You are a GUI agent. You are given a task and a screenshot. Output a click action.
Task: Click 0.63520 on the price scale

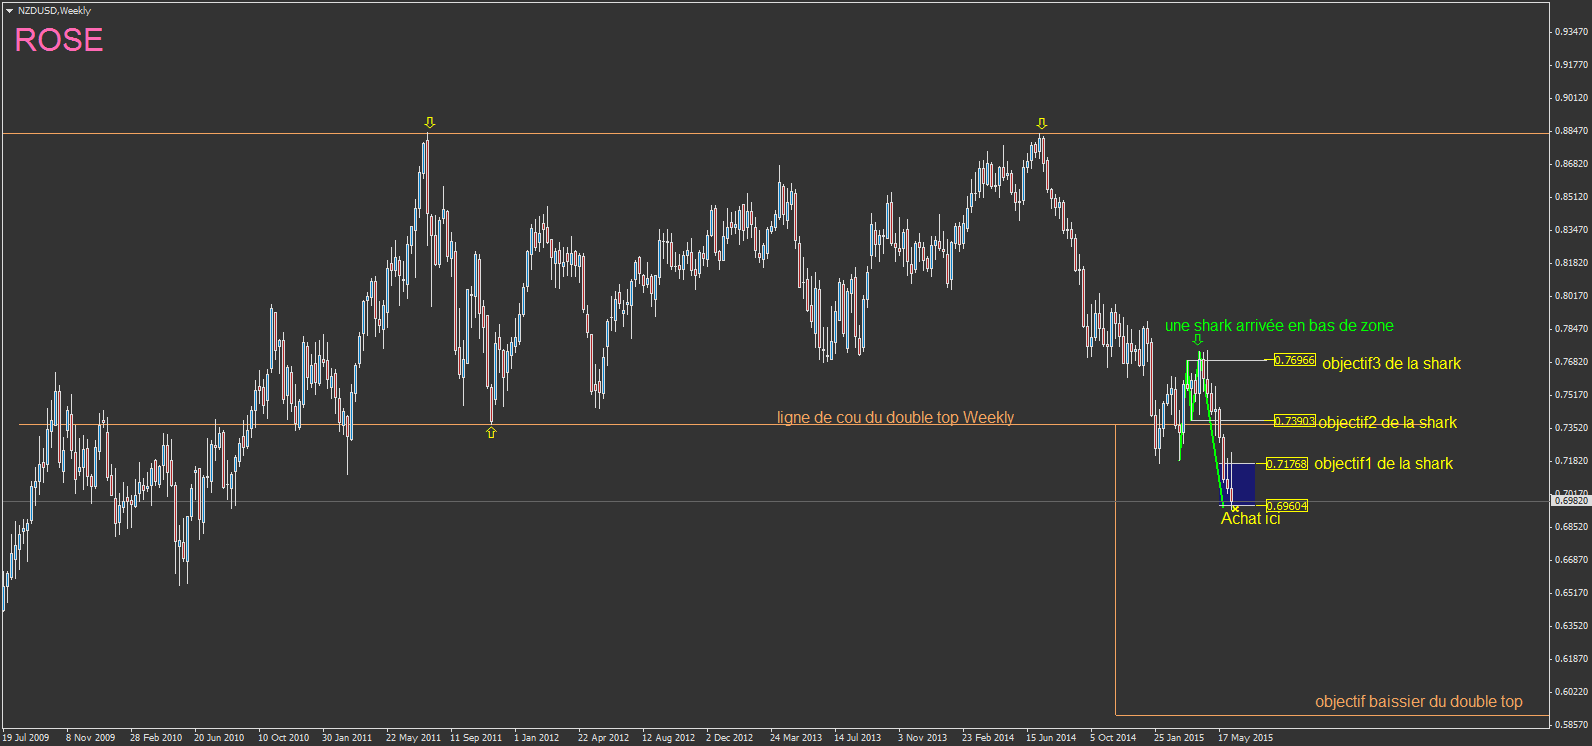tap(1570, 626)
